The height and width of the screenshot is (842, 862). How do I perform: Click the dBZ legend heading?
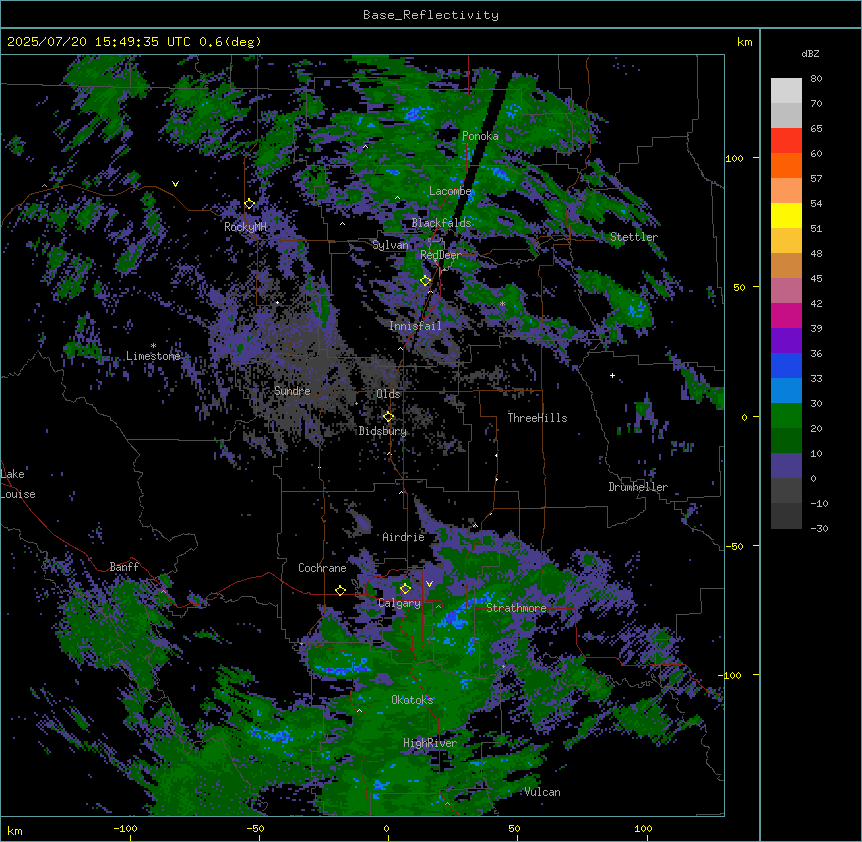tap(810, 54)
